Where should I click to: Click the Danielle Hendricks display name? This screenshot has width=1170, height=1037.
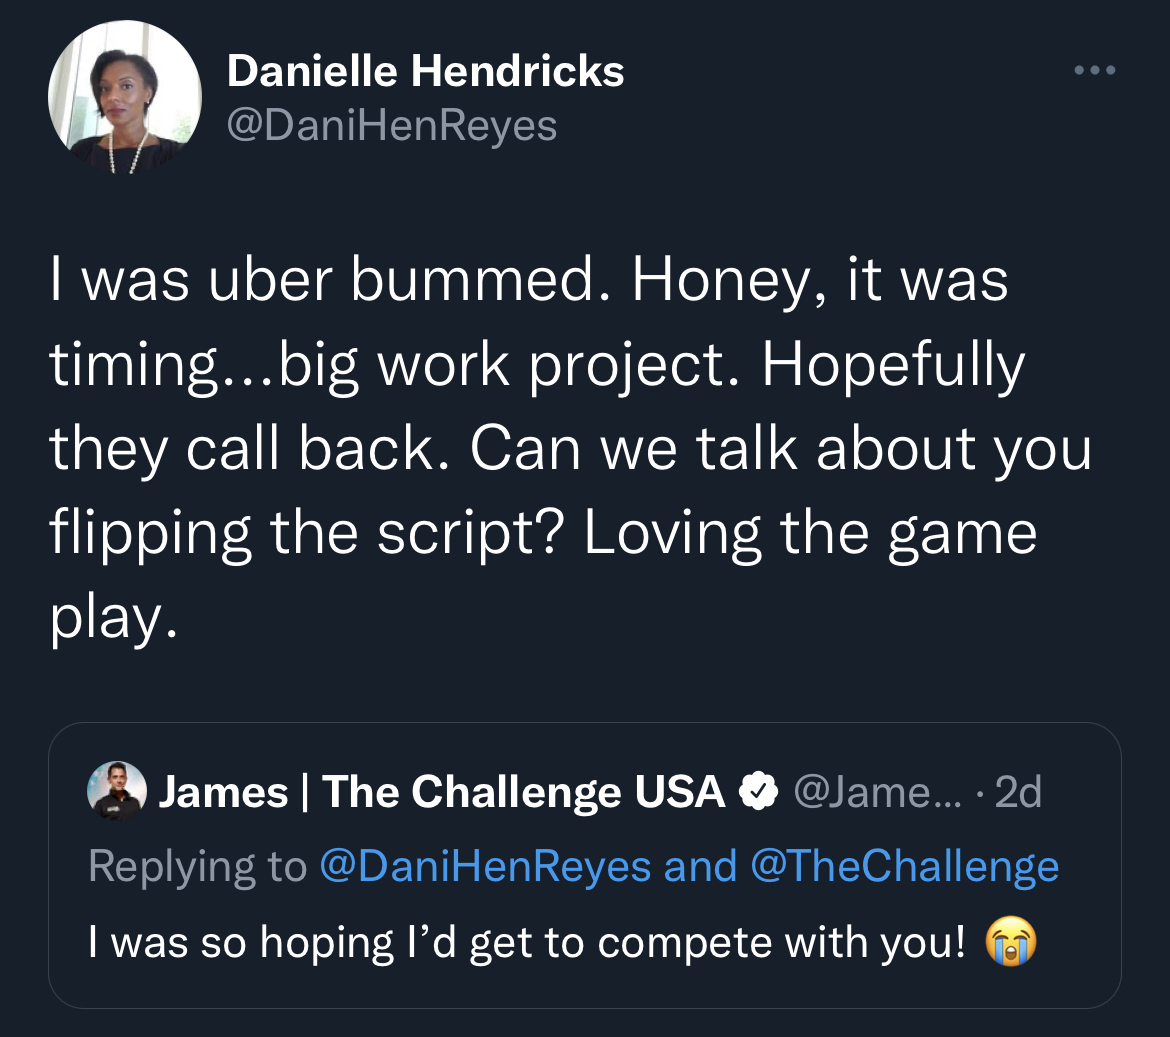click(425, 71)
